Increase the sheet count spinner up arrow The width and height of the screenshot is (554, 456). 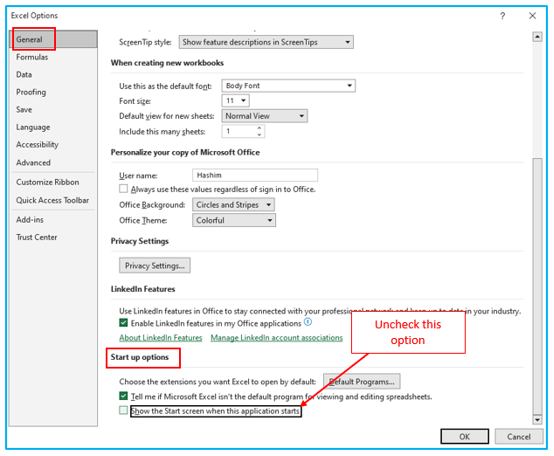[259, 128]
